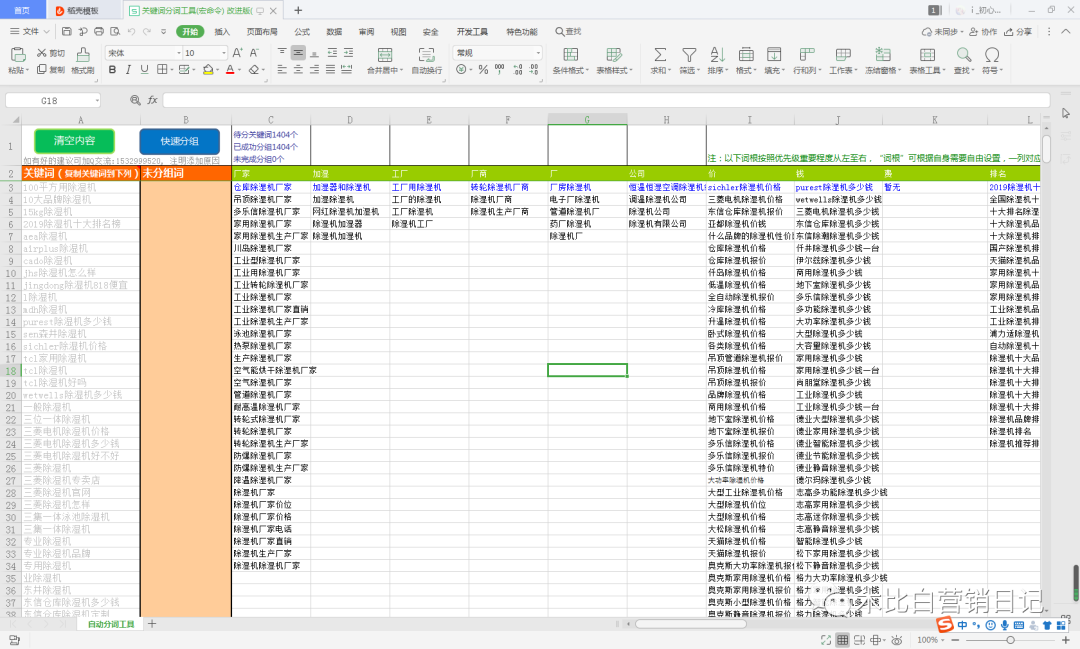This screenshot has height=649, width=1080.
Task: Toggle center horizontal alignment
Action: point(298,70)
